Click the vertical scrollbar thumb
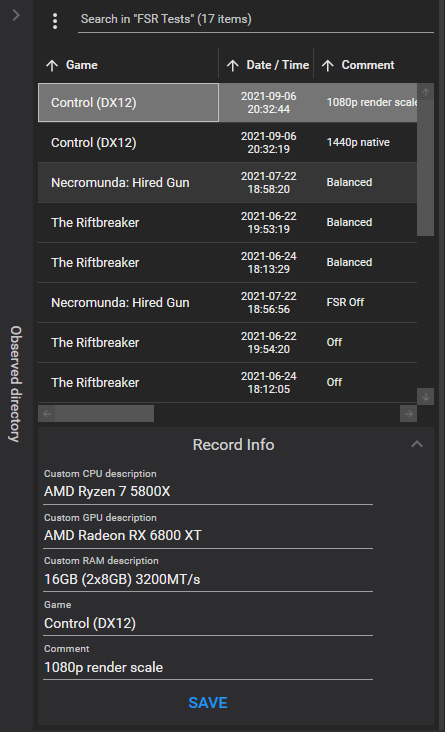The width and height of the screenshot is (445, 732). [425, 168]
